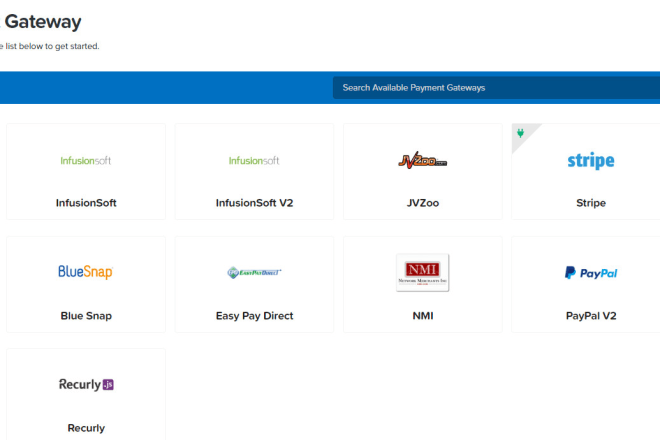Click the InfusionSoft V2 logo

coord(254,160)
